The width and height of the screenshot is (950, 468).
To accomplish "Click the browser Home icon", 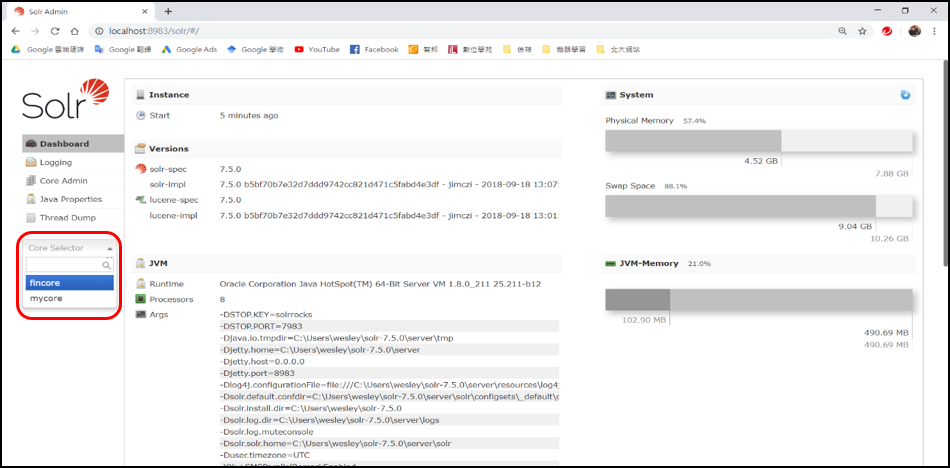I will [x=75, y=32].
